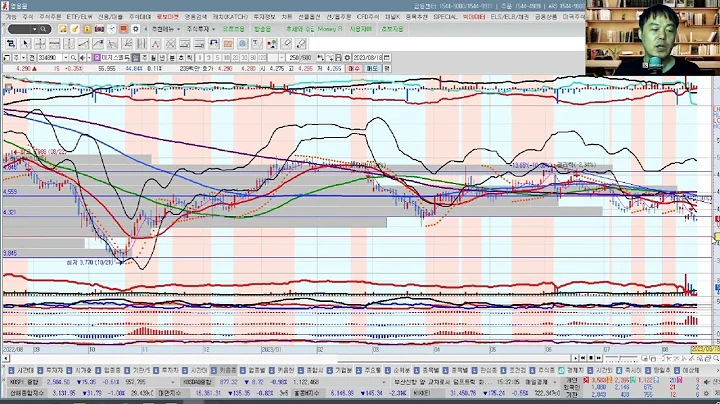720x404 pixels.
Task: Click the lock icon in top toolbar
Action: pos(87,29)
